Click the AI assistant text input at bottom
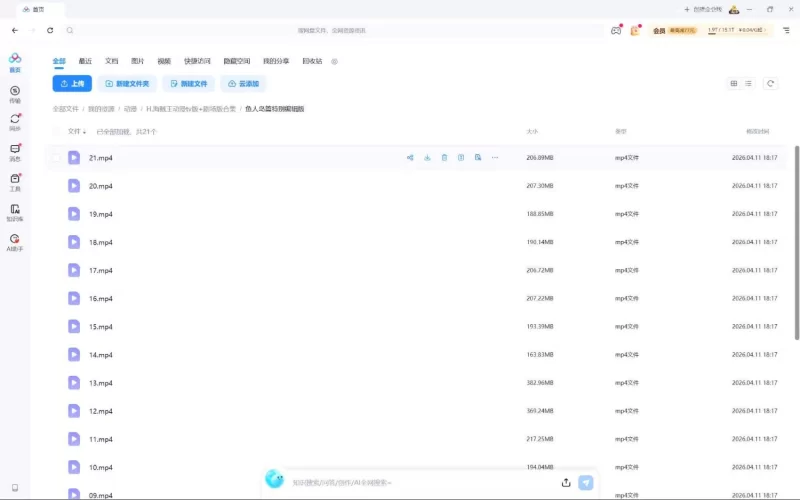This screenshot has height=500, width=800. (x=423, y=482)
